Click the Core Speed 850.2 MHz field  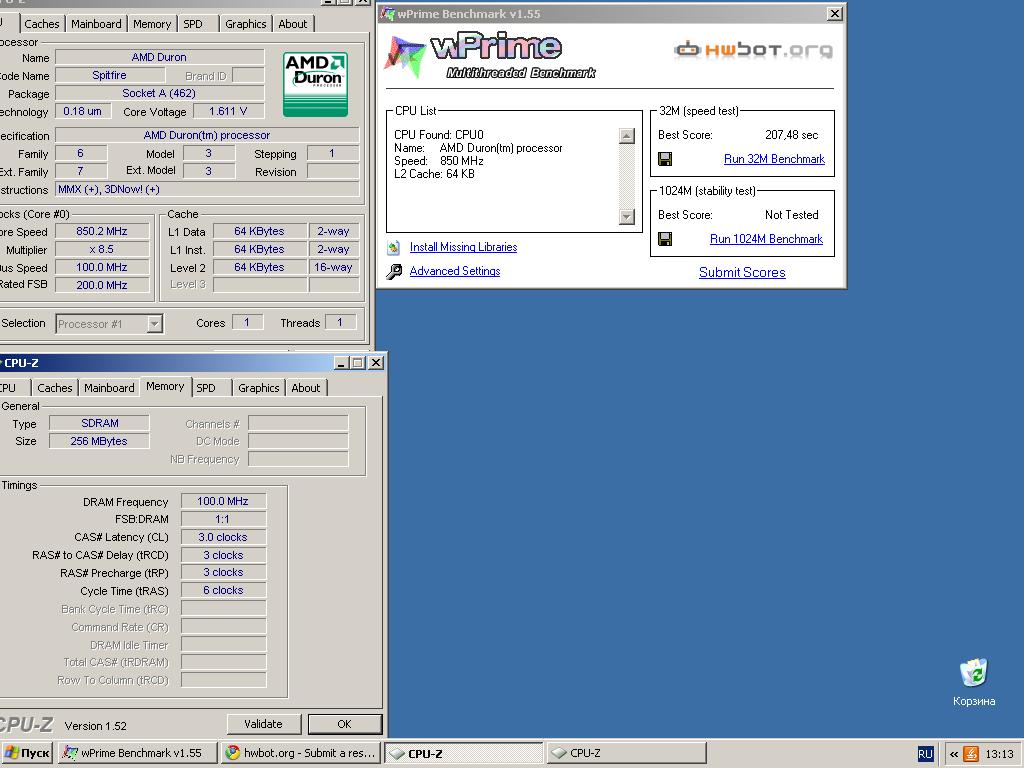pos(102,231)
